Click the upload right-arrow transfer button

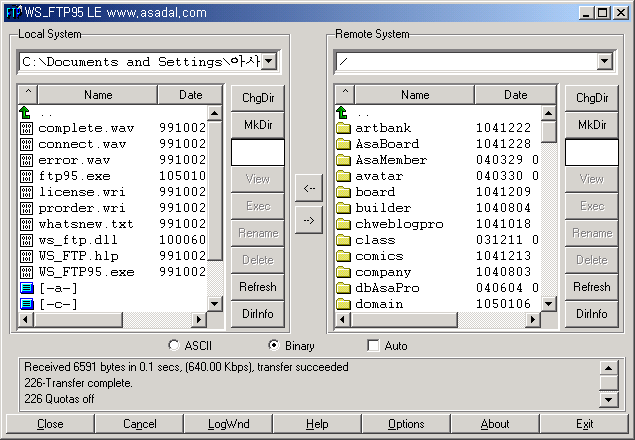309,220
